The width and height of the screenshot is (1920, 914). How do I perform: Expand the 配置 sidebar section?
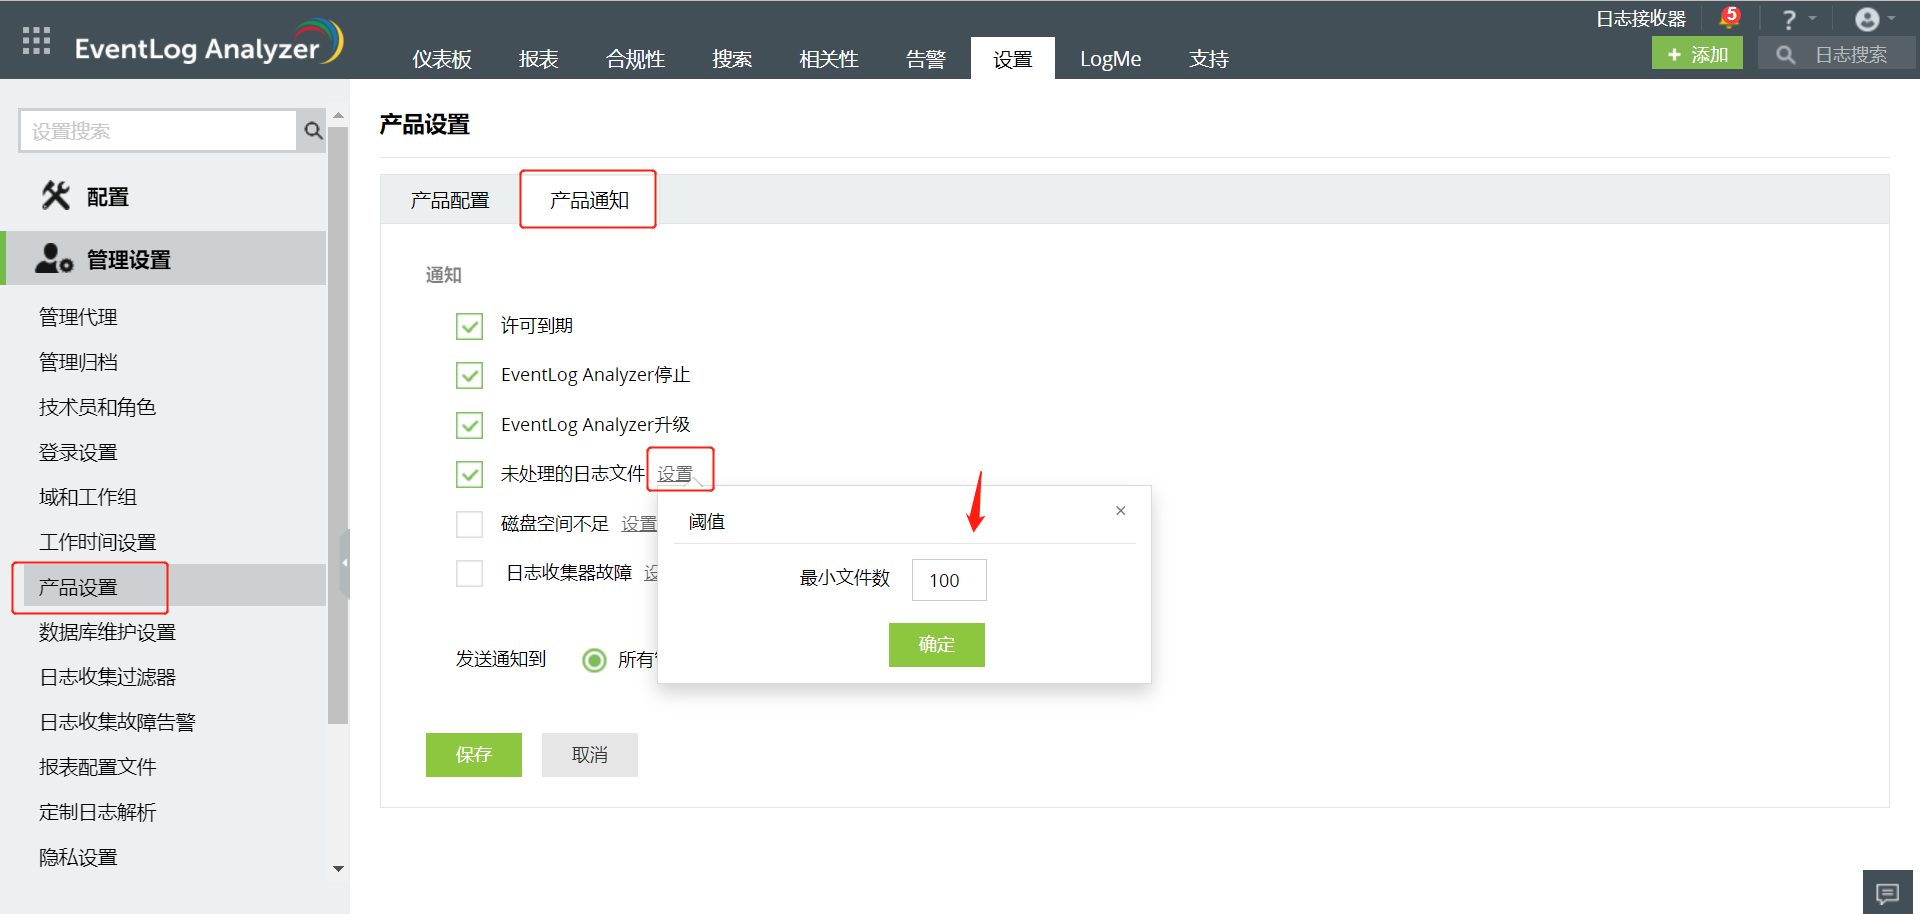coord(164,197)
